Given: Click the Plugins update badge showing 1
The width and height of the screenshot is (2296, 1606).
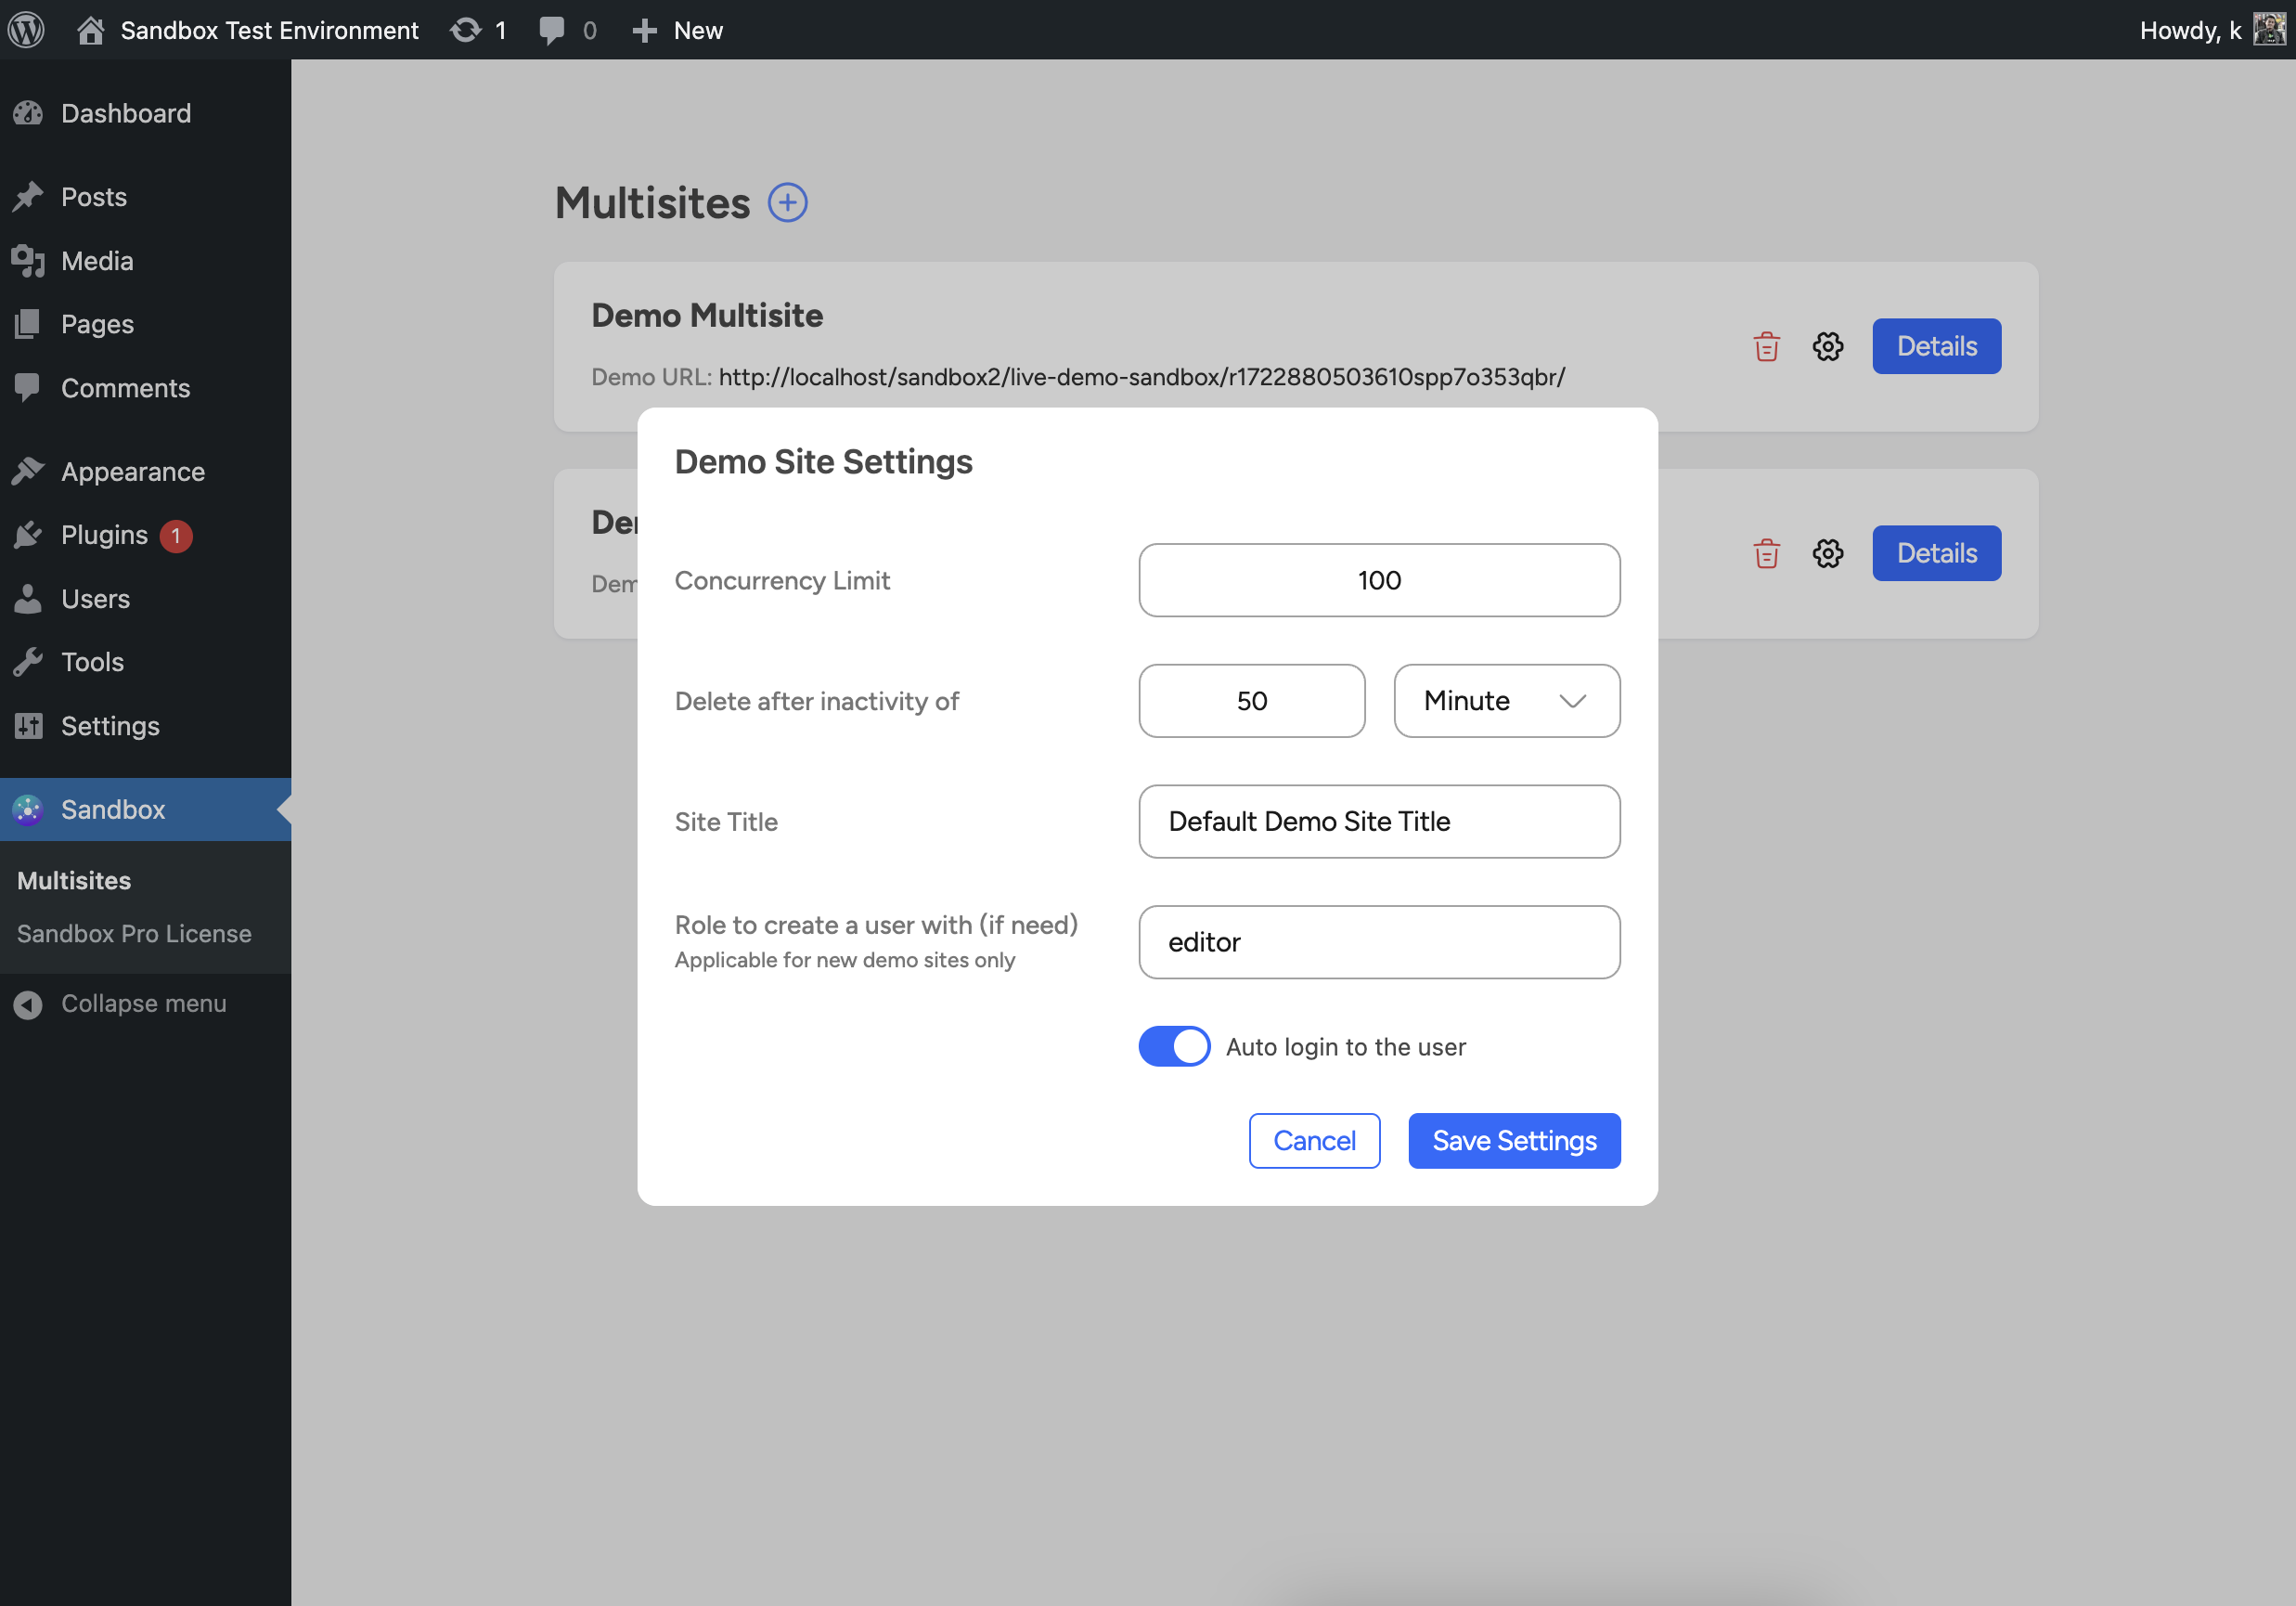Looking at the screenshot, I should pos(176,536).
